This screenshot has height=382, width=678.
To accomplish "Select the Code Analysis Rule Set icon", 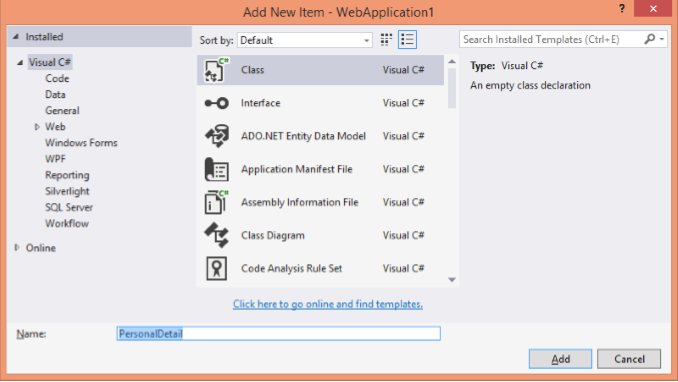I will [216, 268].
